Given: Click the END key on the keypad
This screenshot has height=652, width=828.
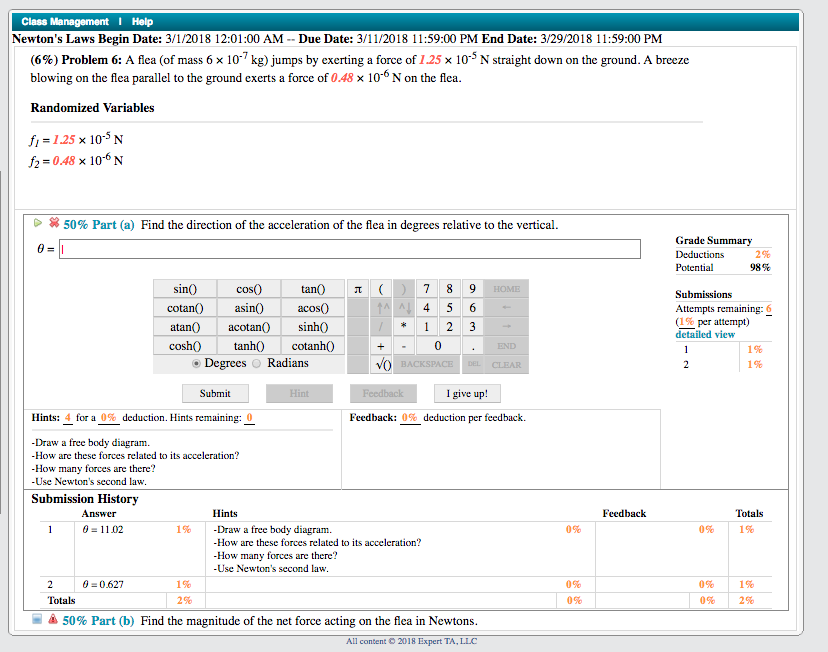Looking at the screenshot, I should tap(509, 345).
